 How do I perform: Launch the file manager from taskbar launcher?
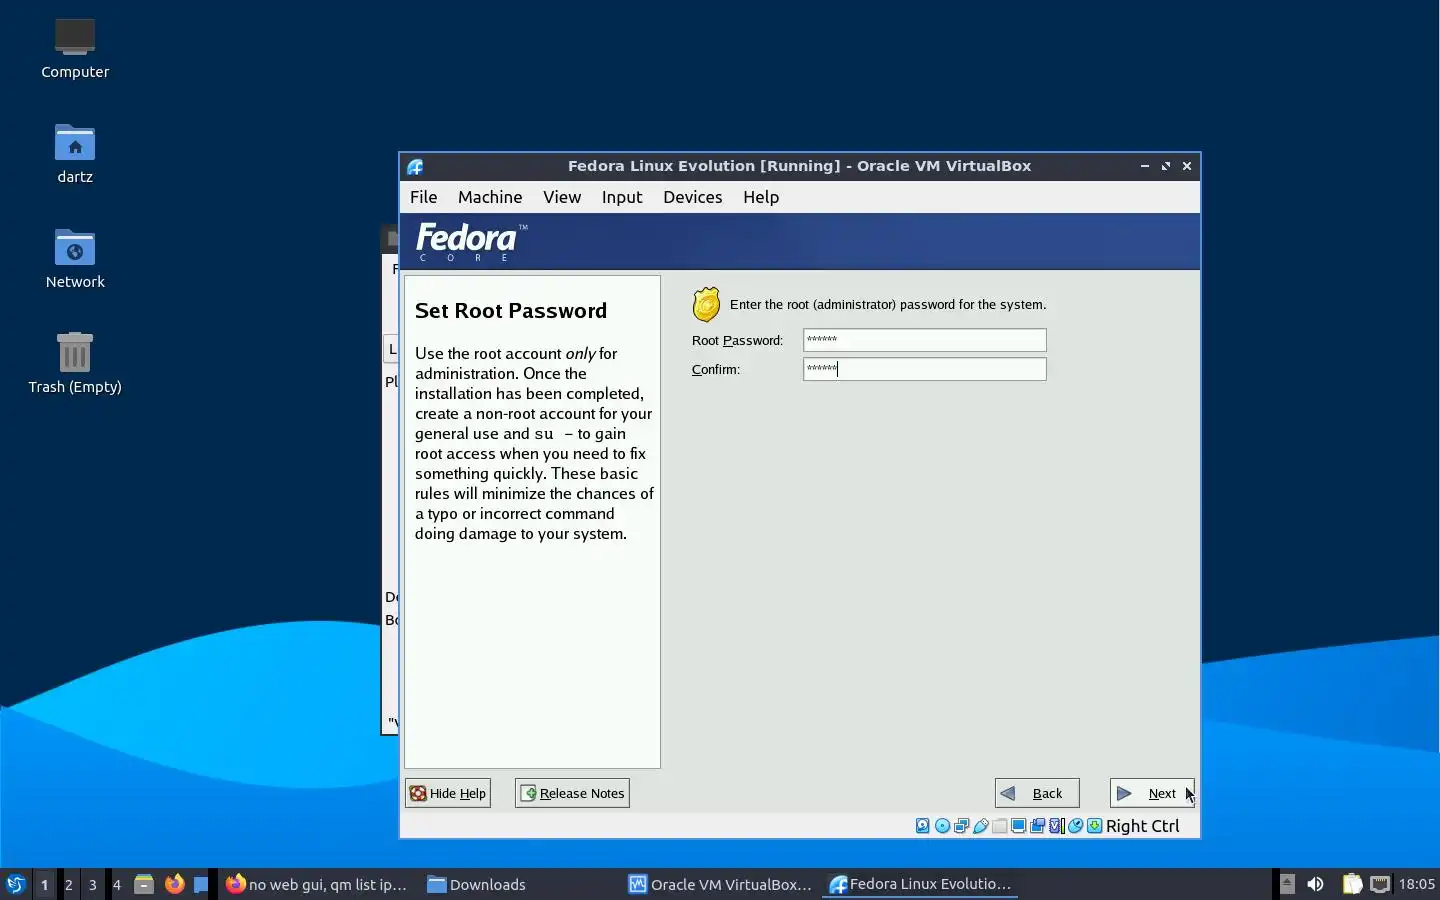(x=143, y=884)
